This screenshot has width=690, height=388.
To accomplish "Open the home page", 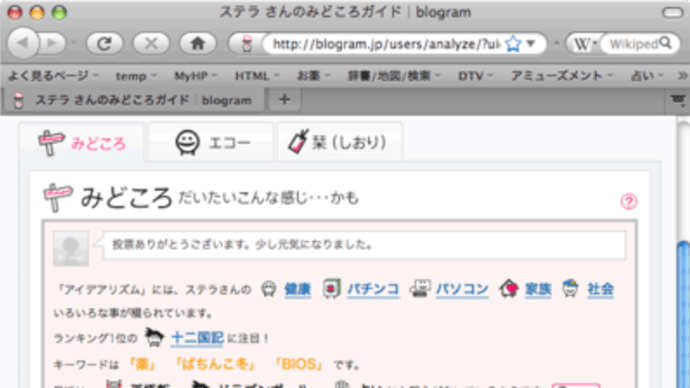I will [x=198, y=43].
